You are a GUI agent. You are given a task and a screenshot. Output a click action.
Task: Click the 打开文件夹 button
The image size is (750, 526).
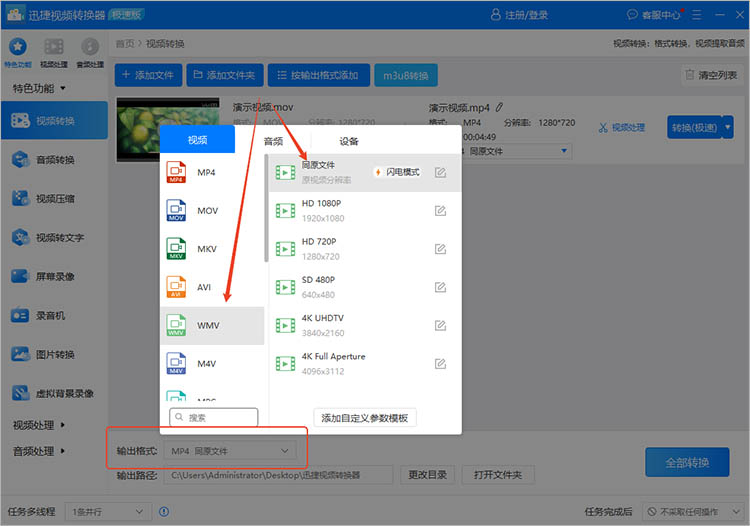[x=498, y=475]
